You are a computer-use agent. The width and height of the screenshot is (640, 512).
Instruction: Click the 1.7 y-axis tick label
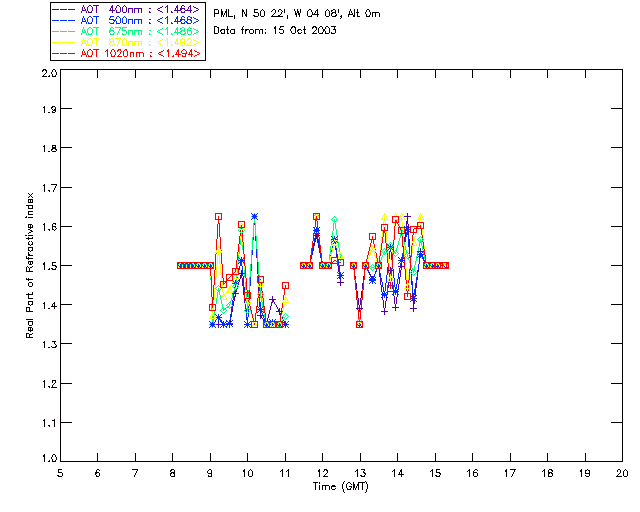pyautogui.click(x=49, y=188)
